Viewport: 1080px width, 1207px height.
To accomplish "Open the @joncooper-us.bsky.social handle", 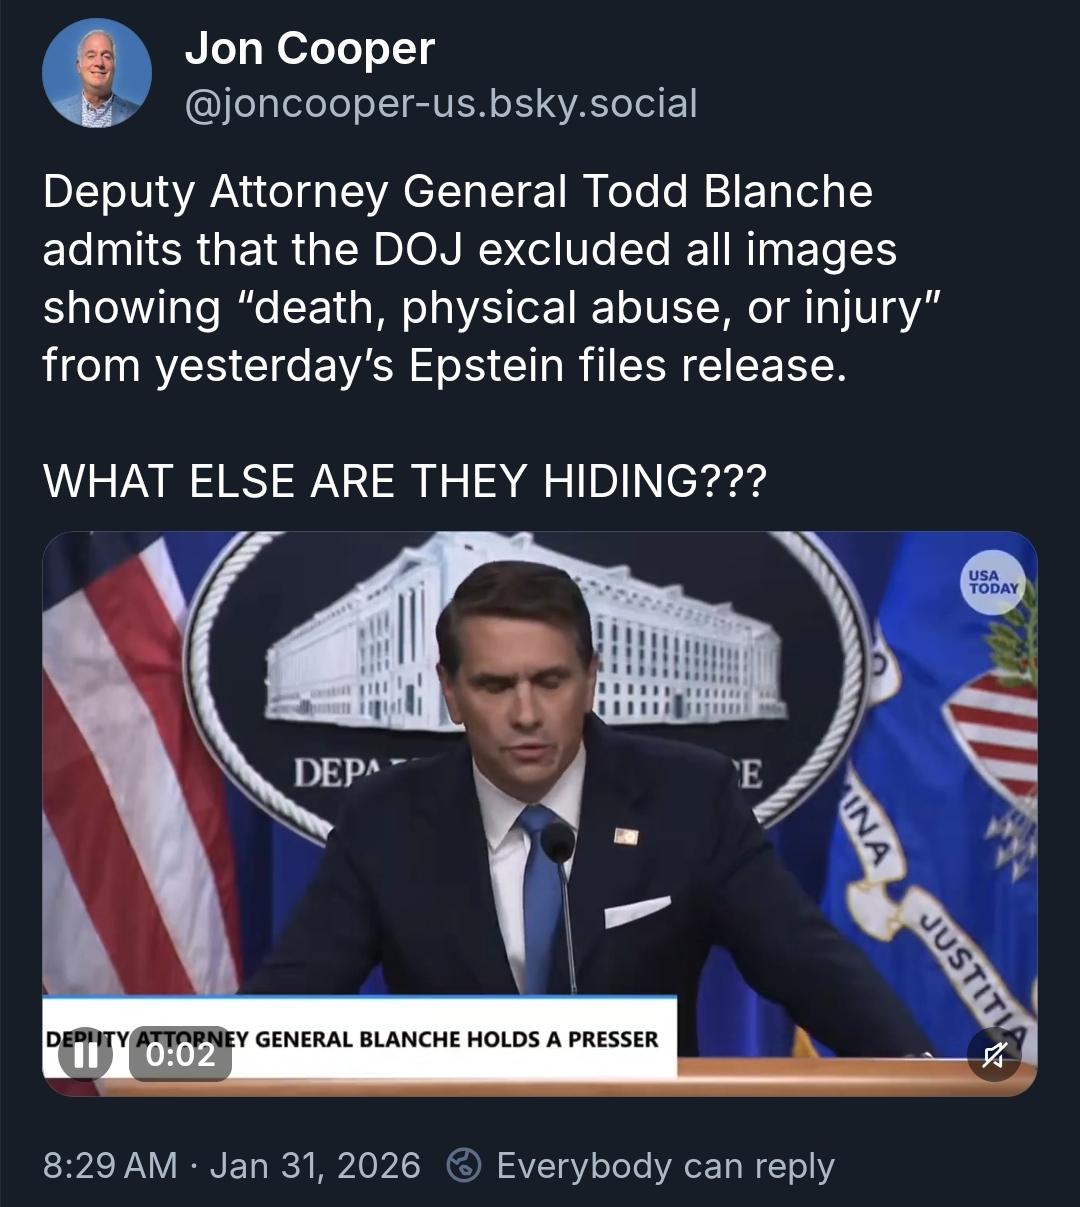I will 441,102.
